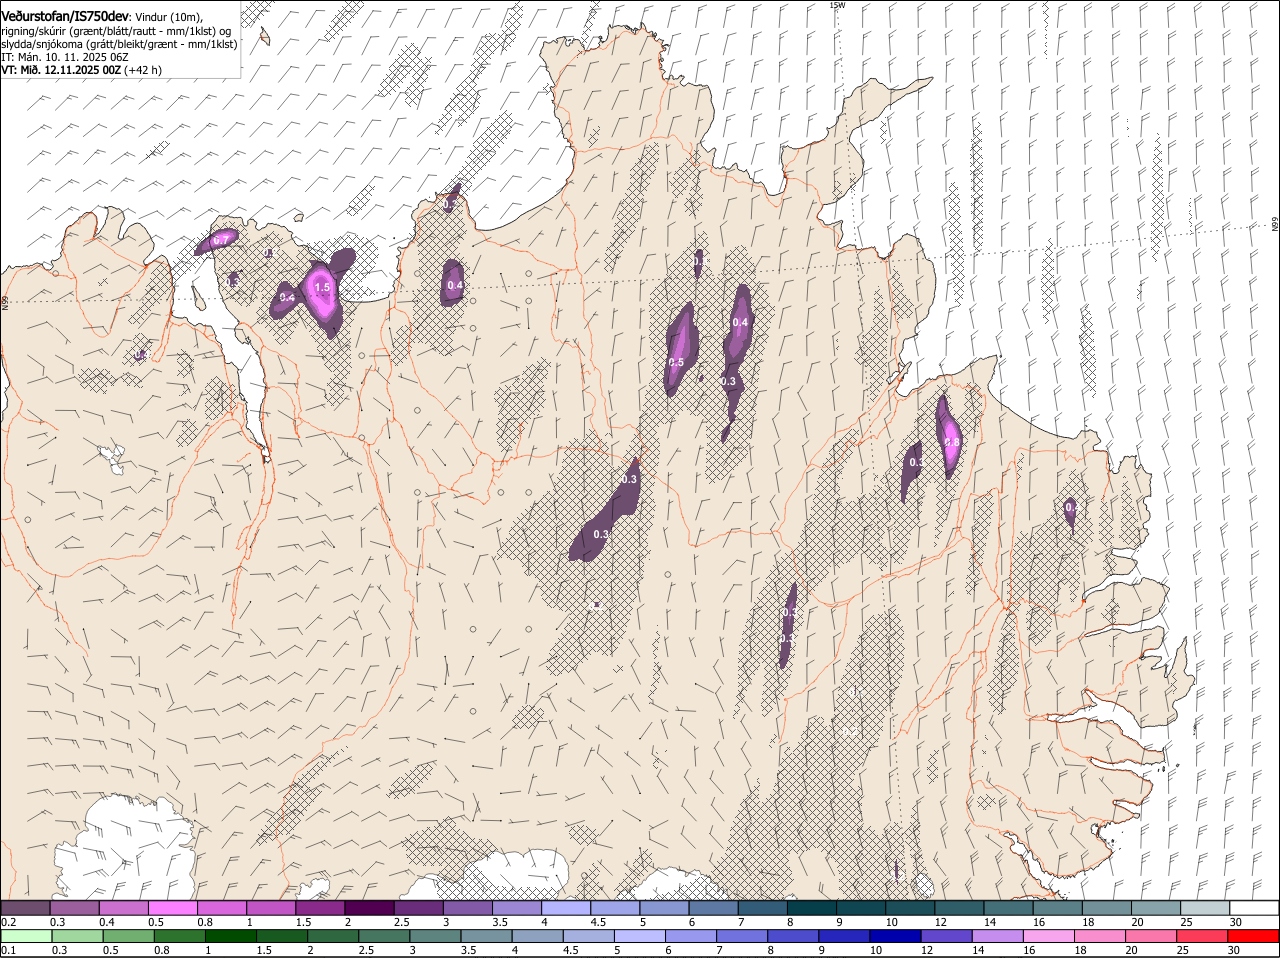Image resolution: width=1280 pixels, height=958 pixels.
Task: Click the '25' label under the lower legend
Action: 1182,950
